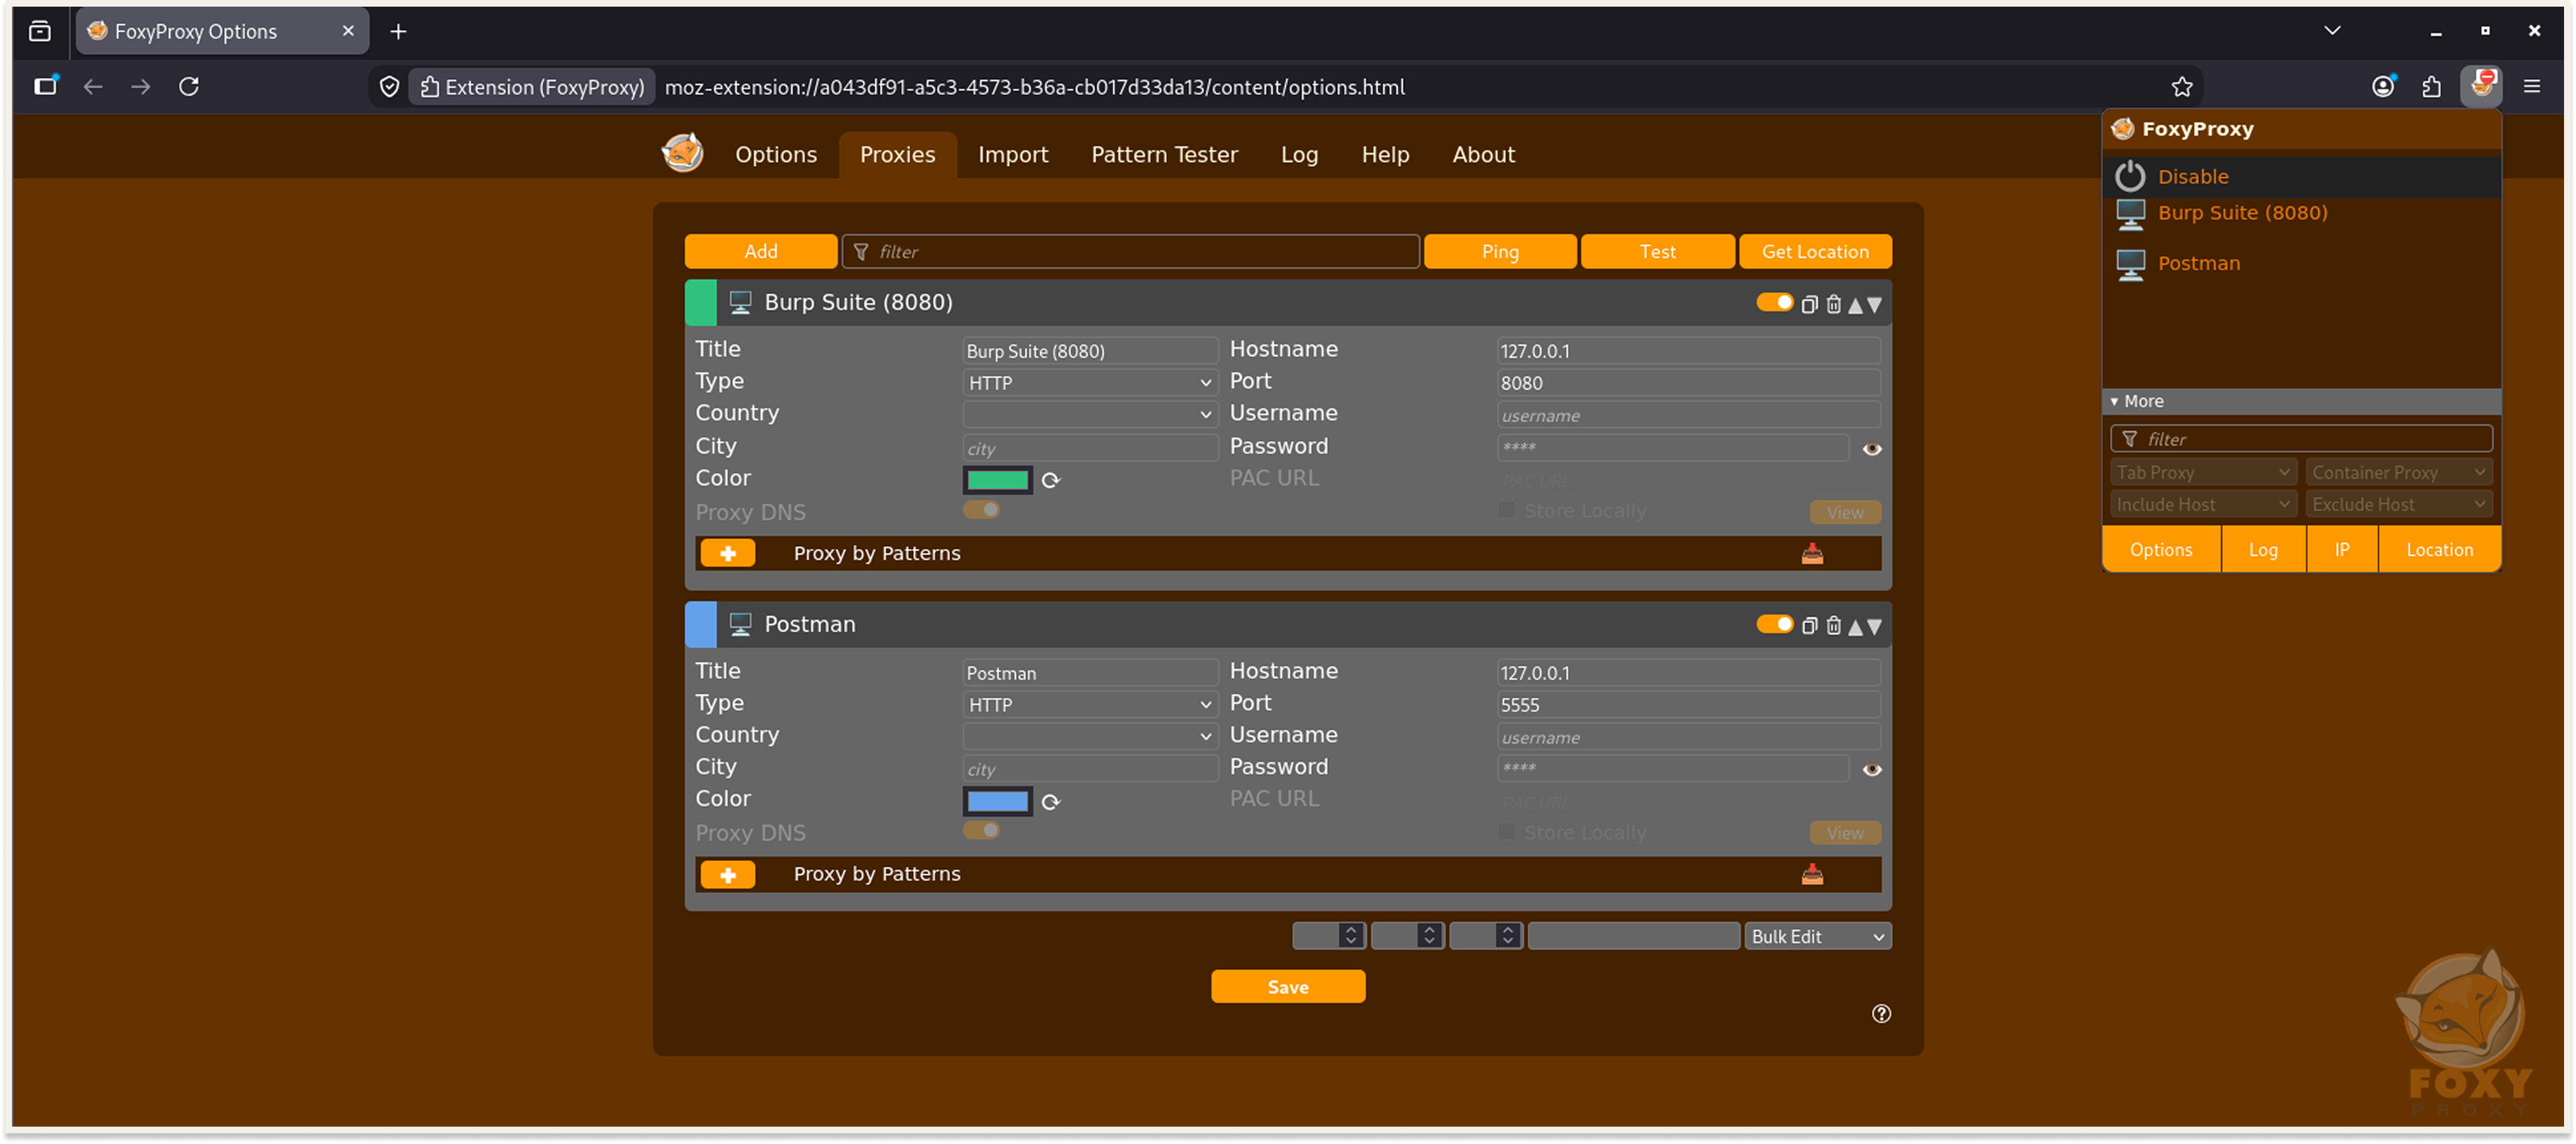
Task: Click the Get Location button
Action: [1814, 251]
